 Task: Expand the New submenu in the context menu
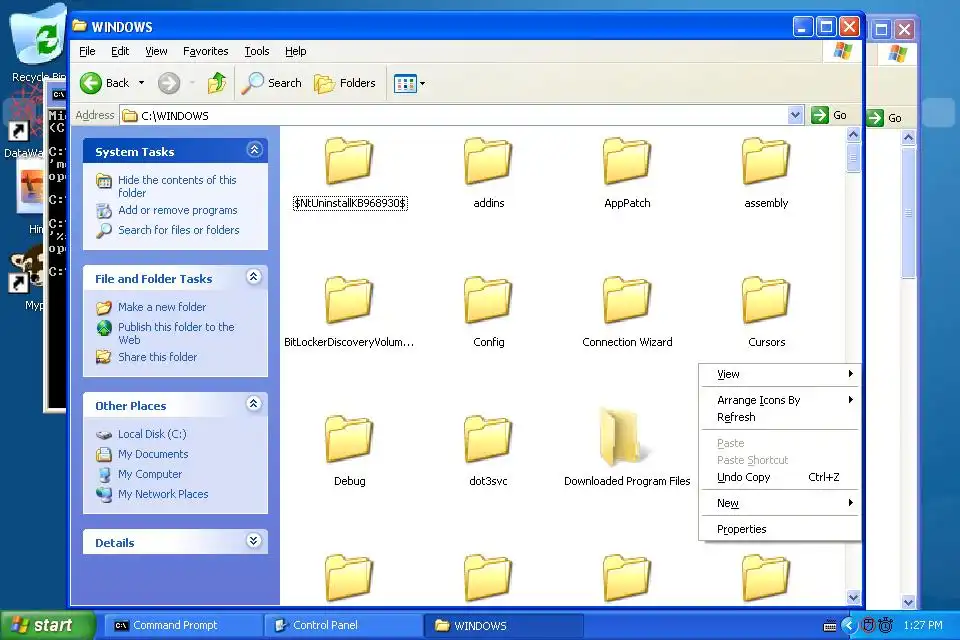click(779, 503)
